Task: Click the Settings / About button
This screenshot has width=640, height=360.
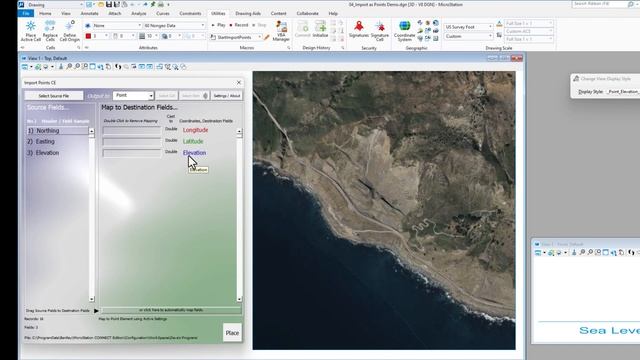Action: point(227,96)
